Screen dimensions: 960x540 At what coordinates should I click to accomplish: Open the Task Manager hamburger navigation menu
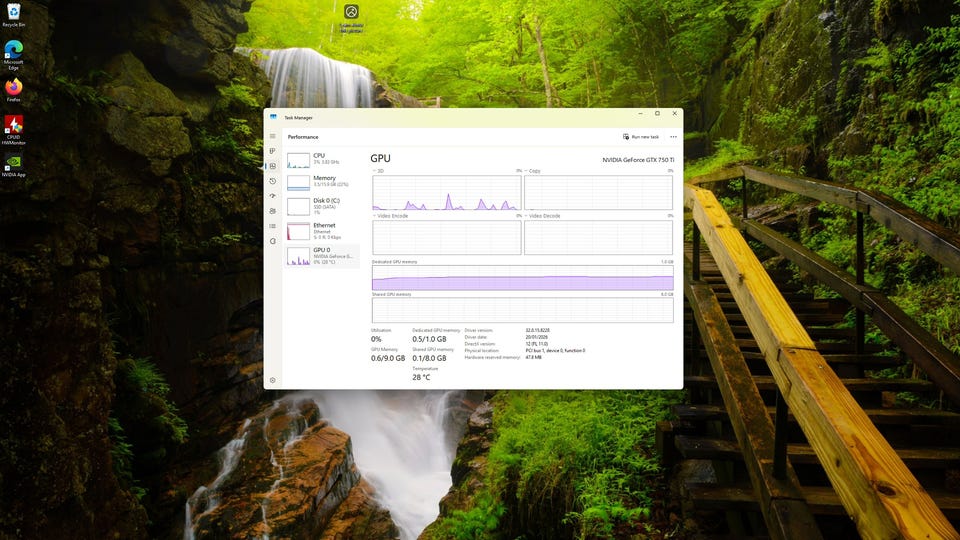point(272,137)
